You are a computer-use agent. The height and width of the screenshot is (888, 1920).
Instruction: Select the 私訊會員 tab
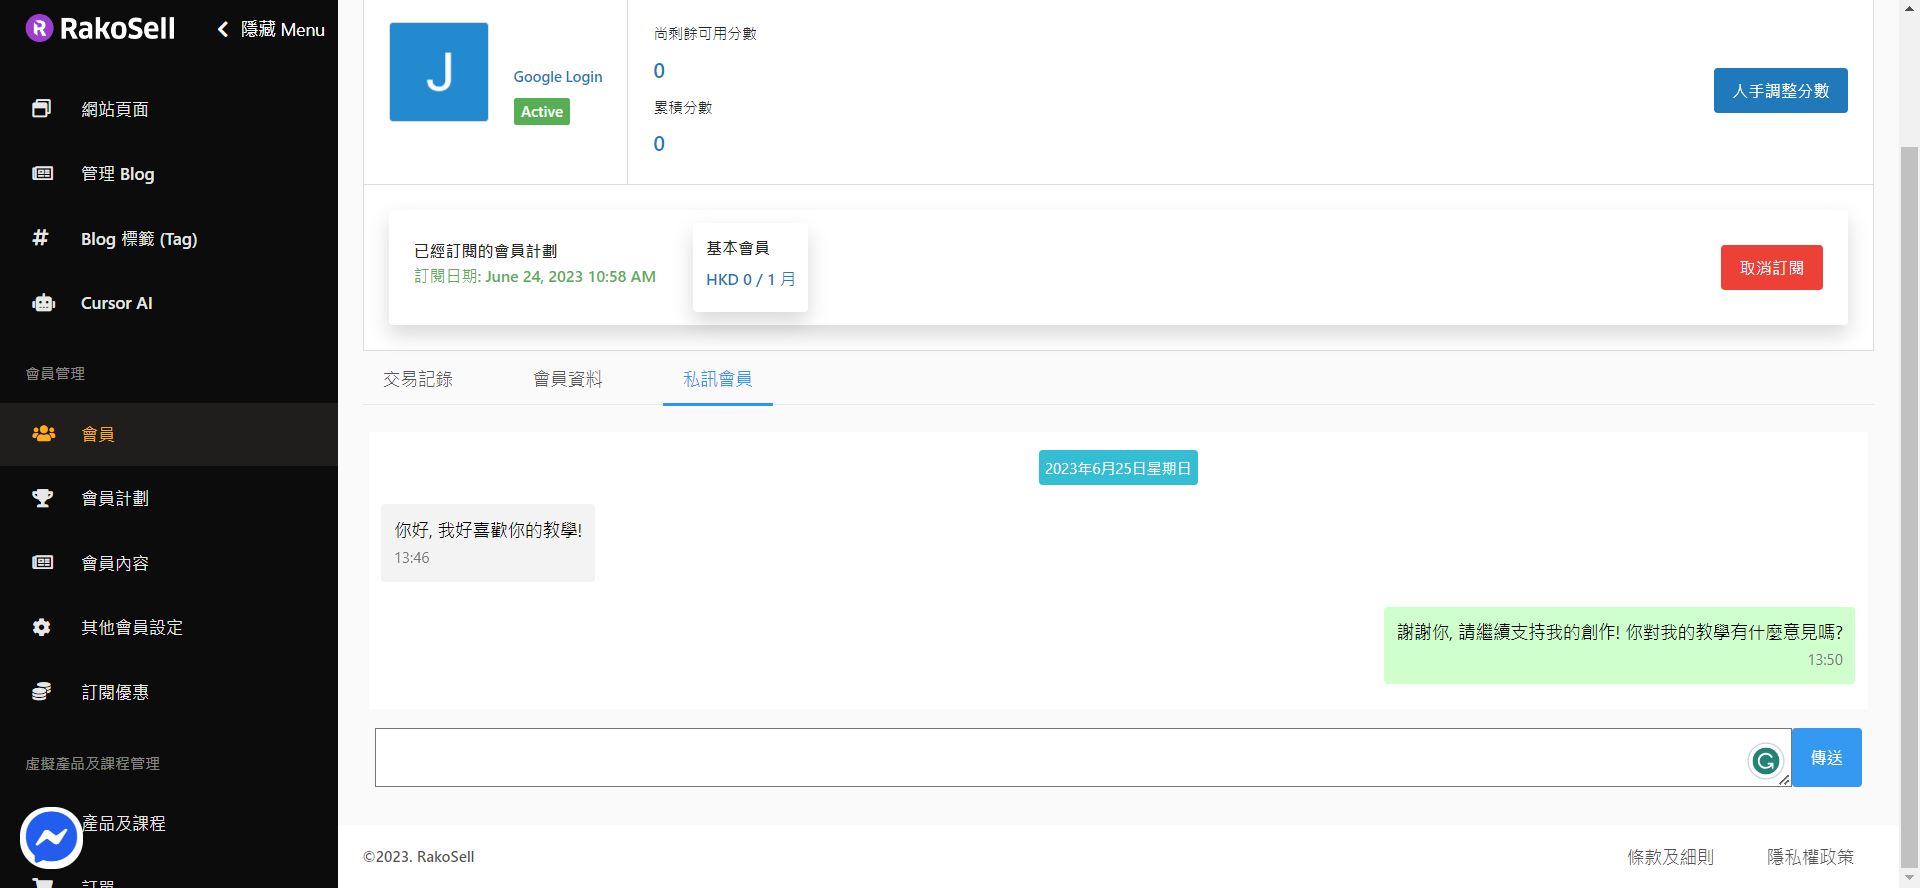pos(717,379)
